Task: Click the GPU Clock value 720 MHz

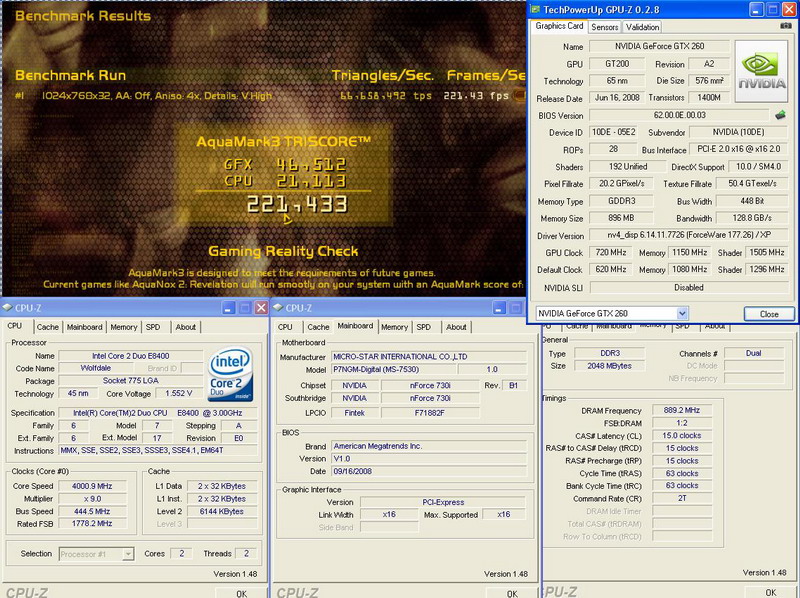Action: pyautogui.click(x=610, y=252)
